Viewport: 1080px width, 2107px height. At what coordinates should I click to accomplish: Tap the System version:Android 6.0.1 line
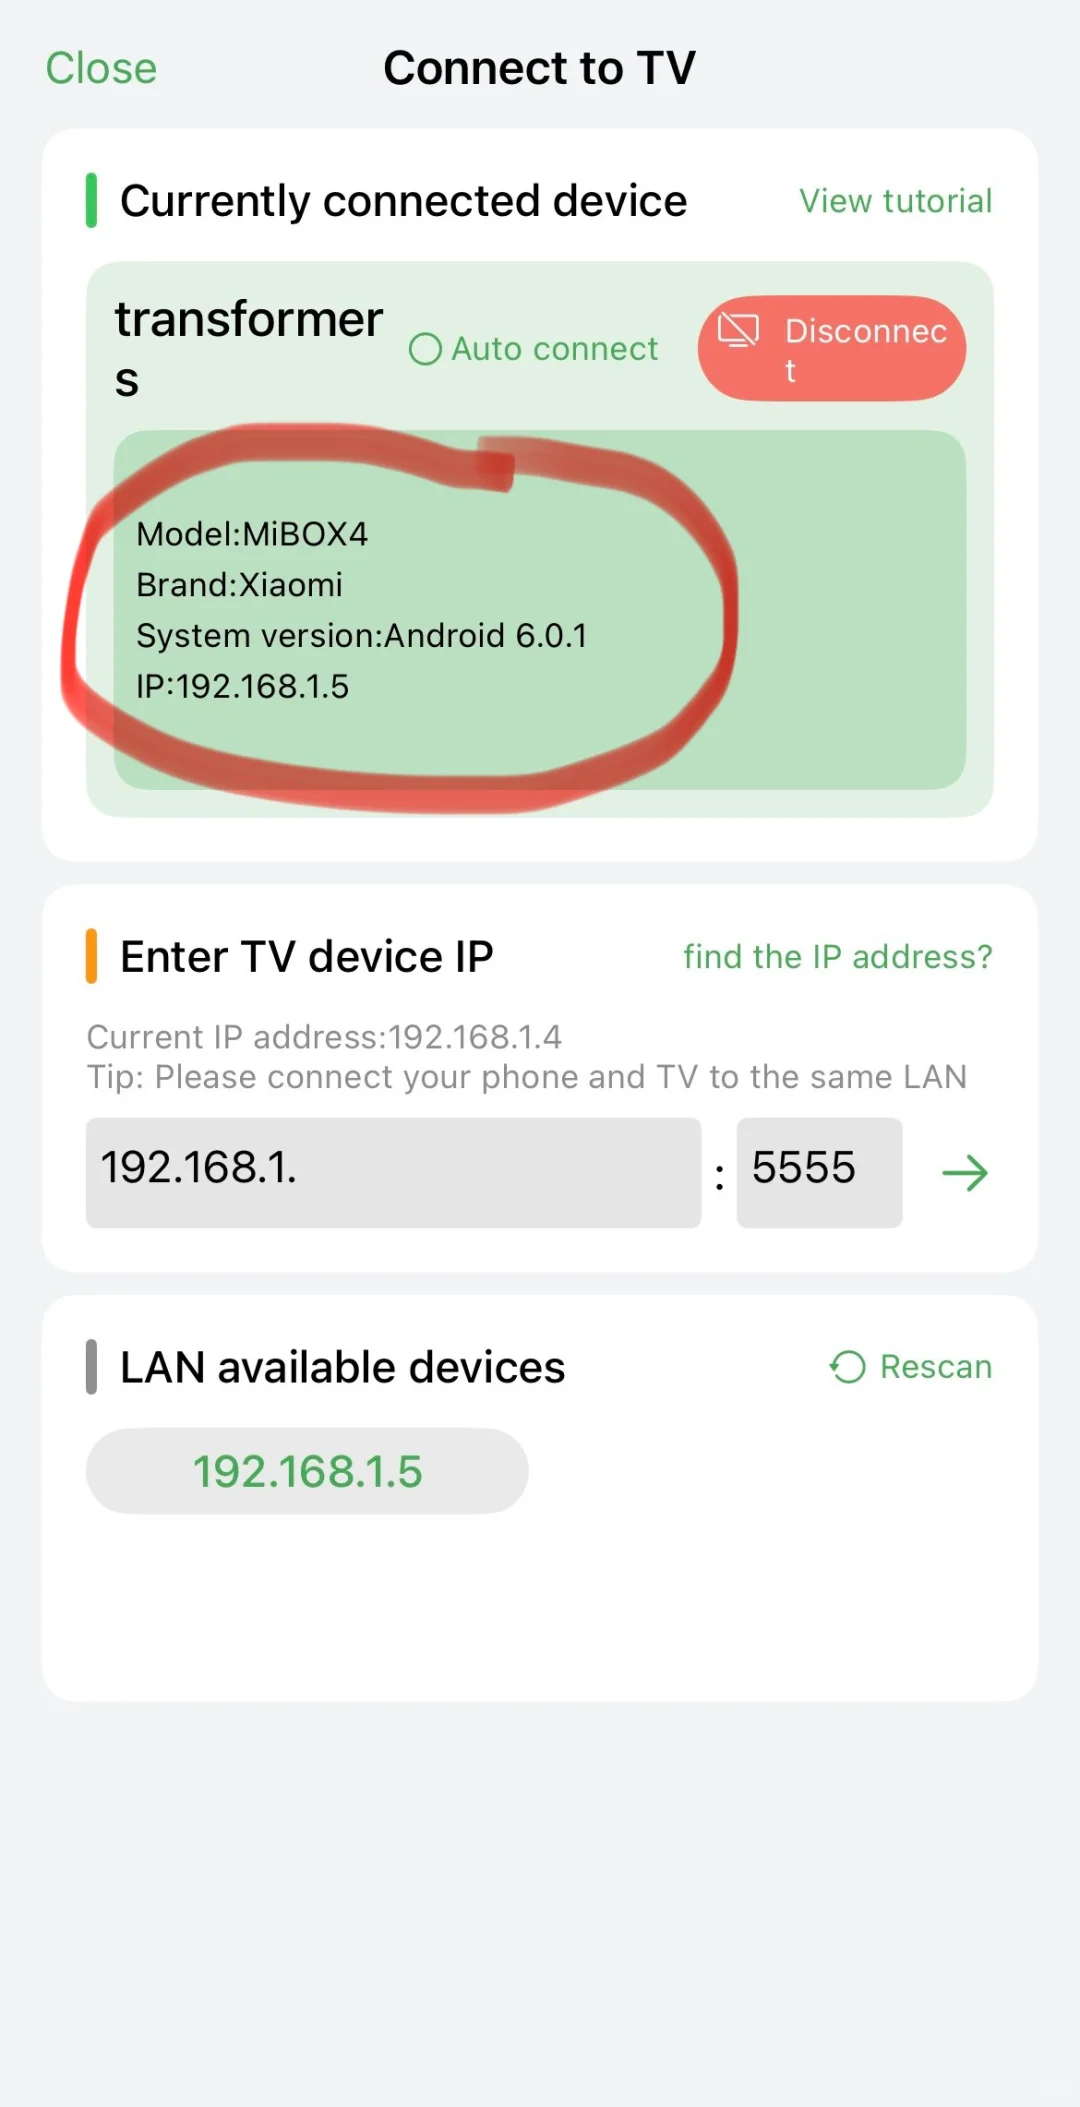361,636
